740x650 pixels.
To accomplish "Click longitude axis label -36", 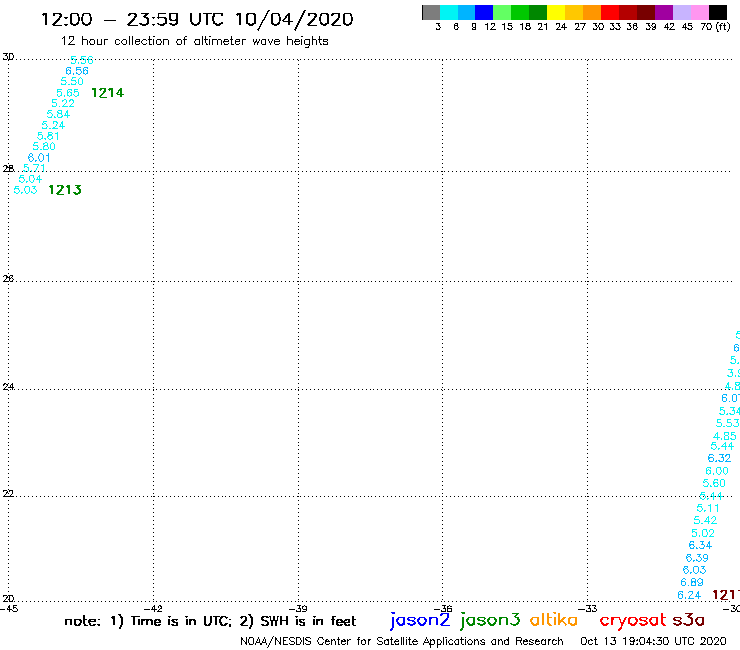I will pyautogui.click(x=443, y=608).
